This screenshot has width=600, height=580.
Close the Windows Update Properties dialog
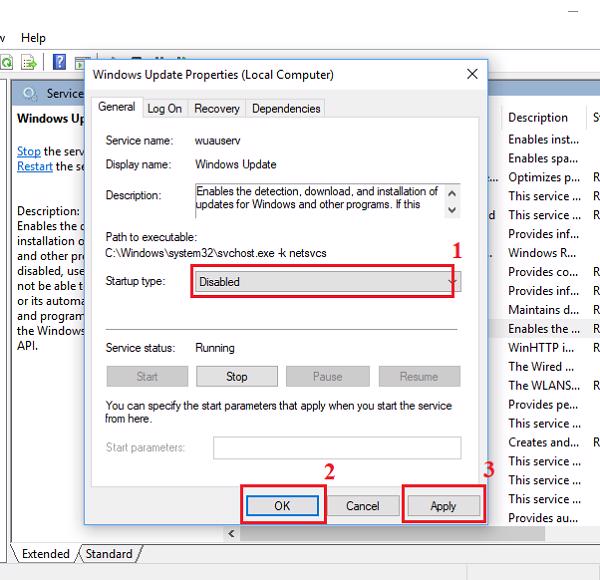point(471,74)
